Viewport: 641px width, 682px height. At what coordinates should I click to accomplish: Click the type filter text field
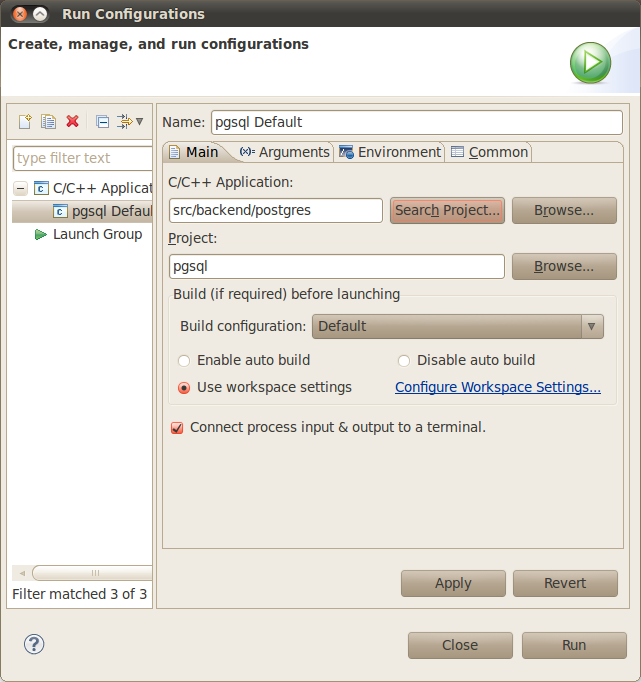(x=80, y=158)
